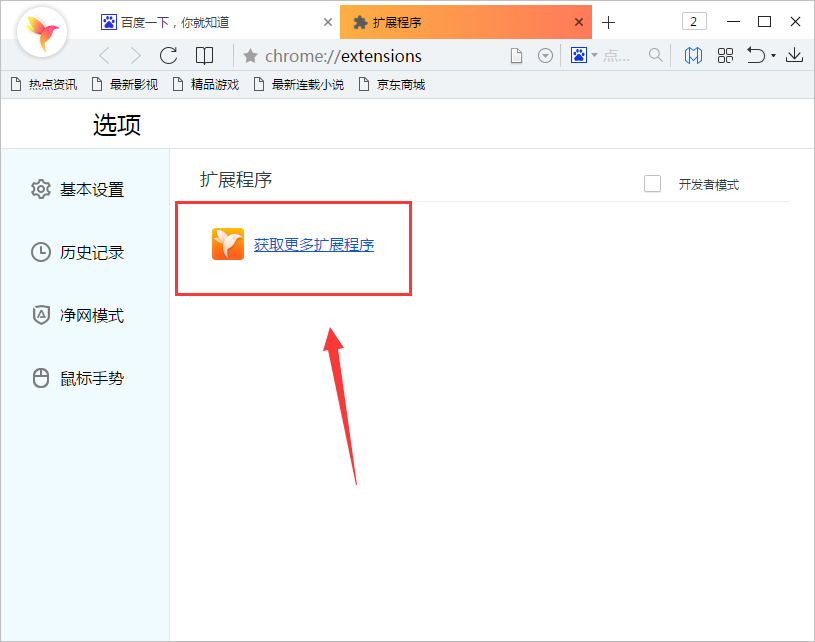Open the 京东商城 bookmark

(x=392, y=84)
